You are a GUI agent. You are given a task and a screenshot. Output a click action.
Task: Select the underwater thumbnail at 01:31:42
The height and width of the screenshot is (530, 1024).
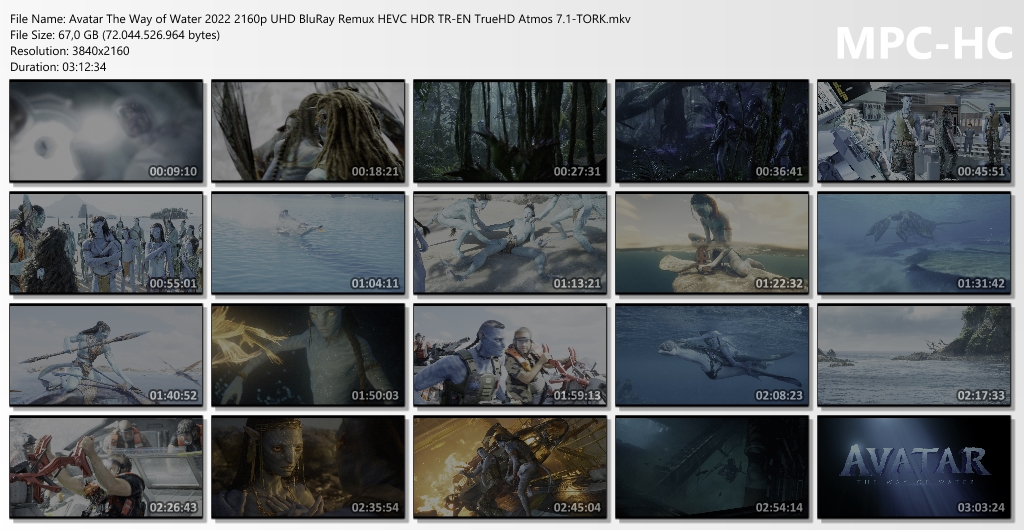[914, 243]
